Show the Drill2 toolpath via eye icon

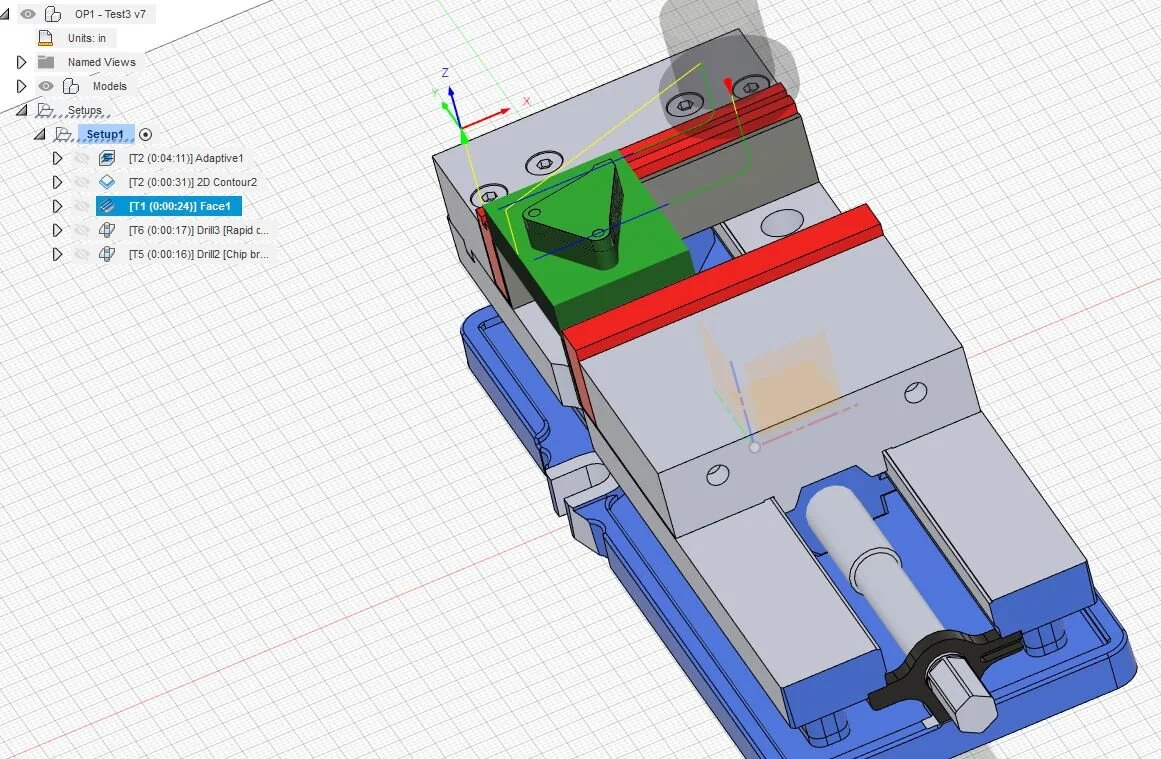[x=82, y=253]
